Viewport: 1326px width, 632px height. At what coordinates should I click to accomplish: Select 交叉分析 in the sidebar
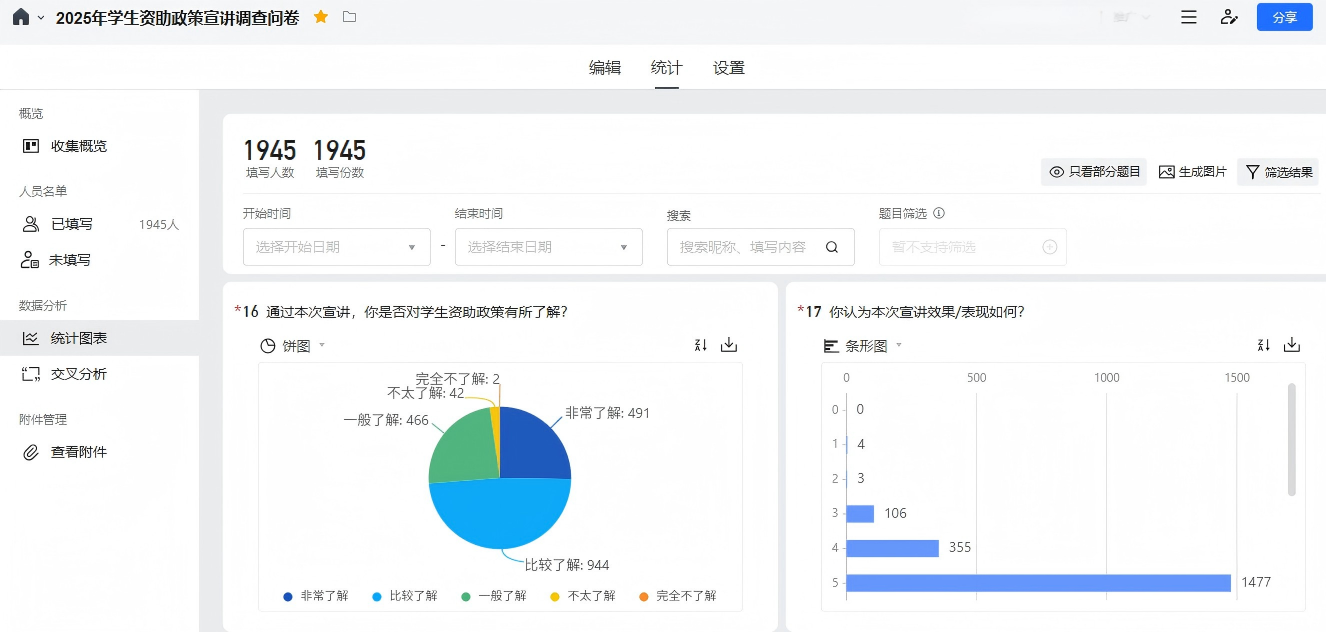(79, 374)
